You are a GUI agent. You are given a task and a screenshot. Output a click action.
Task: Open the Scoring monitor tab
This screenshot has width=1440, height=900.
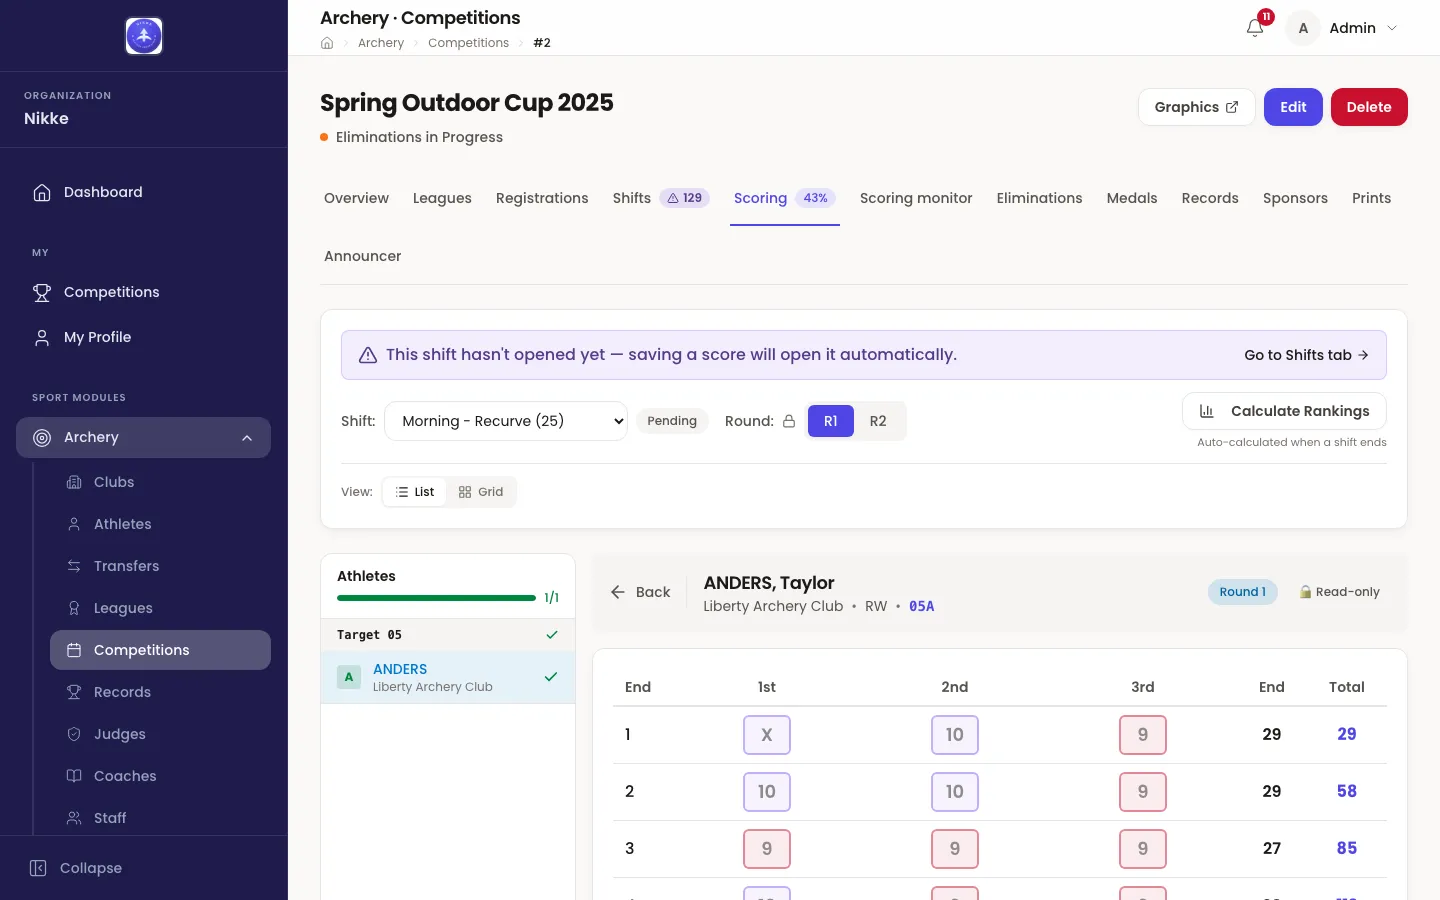(x=916, y=198)
